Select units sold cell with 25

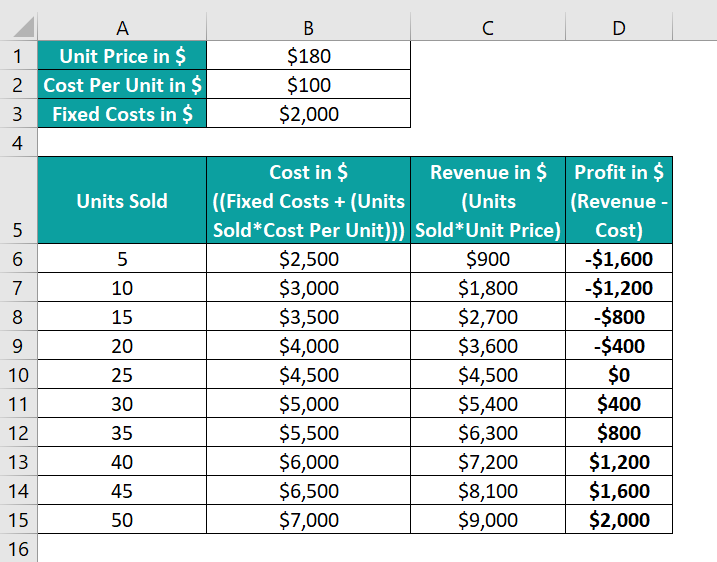(x=122, y=375)
